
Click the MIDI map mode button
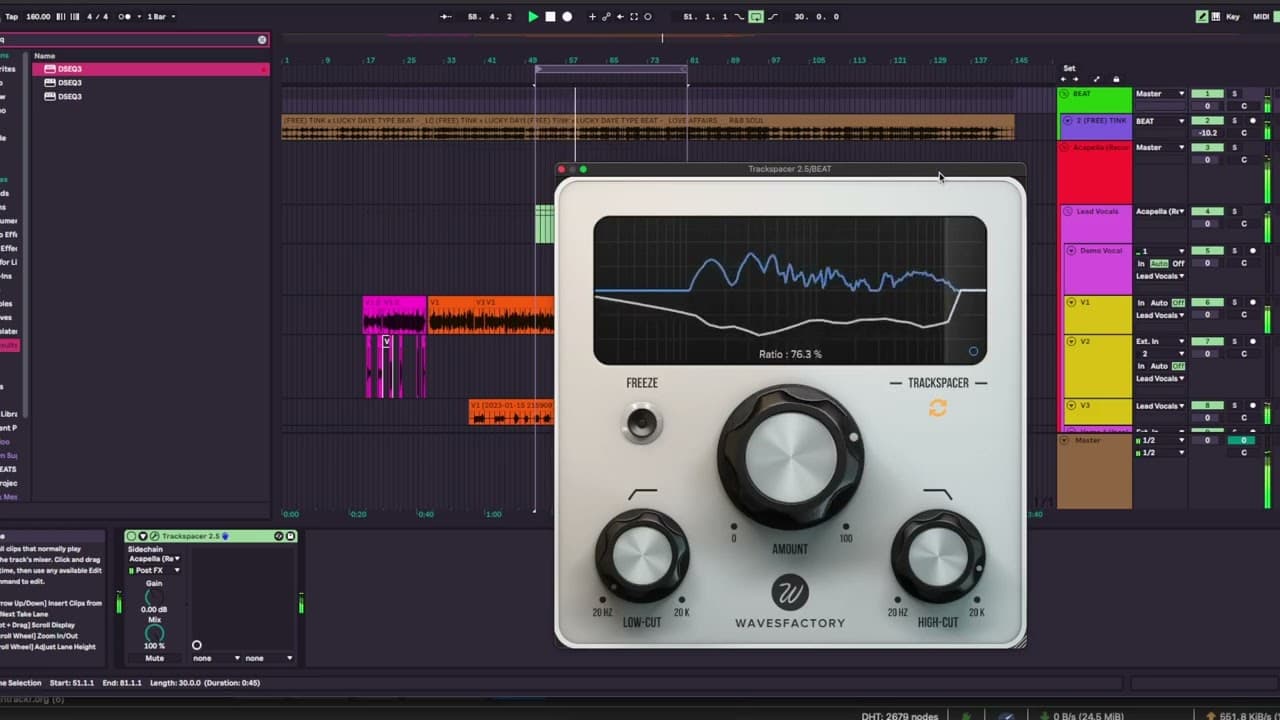[1259, 17]
